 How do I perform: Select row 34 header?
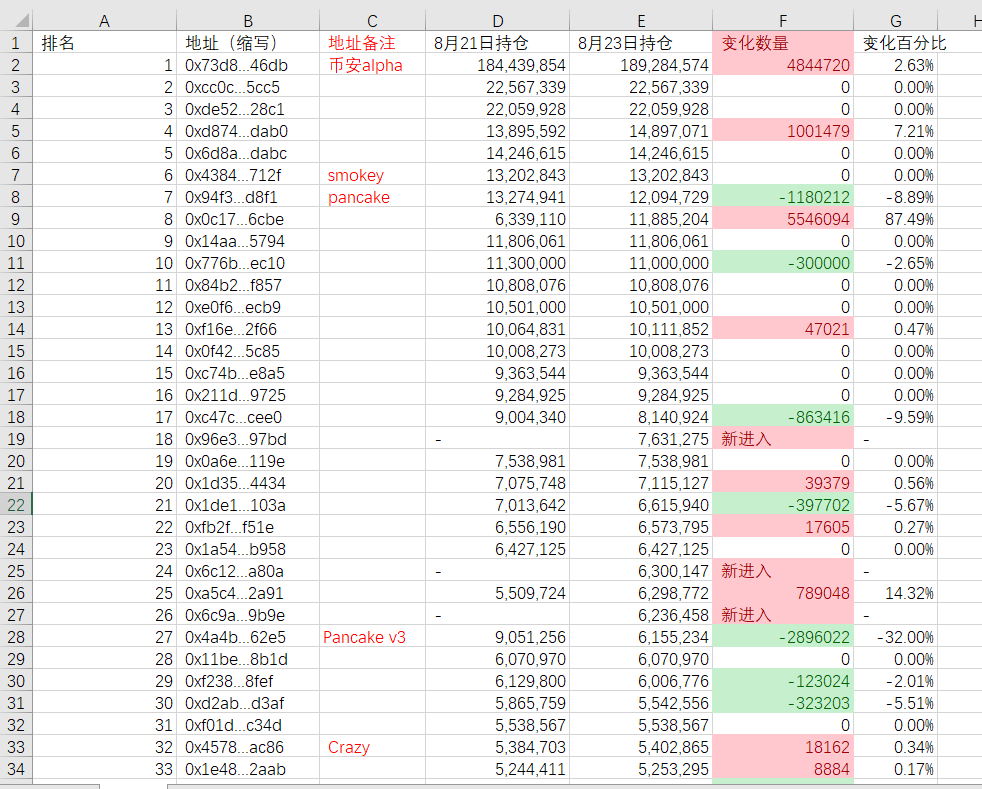[x=16, y=769]
